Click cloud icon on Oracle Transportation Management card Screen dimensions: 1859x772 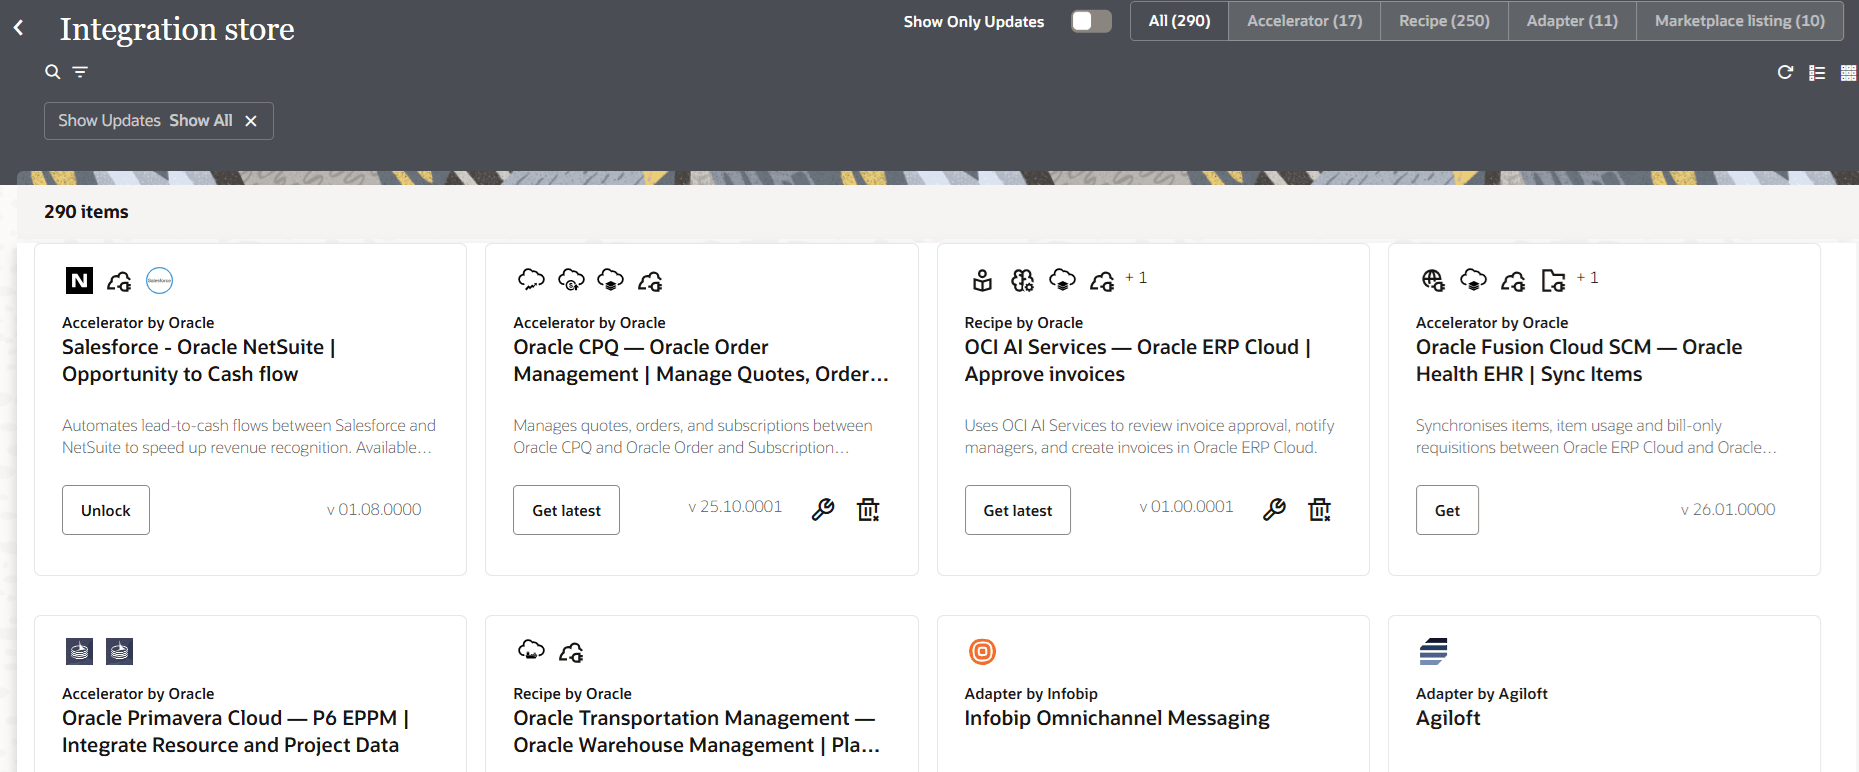(x=531, y=650)
